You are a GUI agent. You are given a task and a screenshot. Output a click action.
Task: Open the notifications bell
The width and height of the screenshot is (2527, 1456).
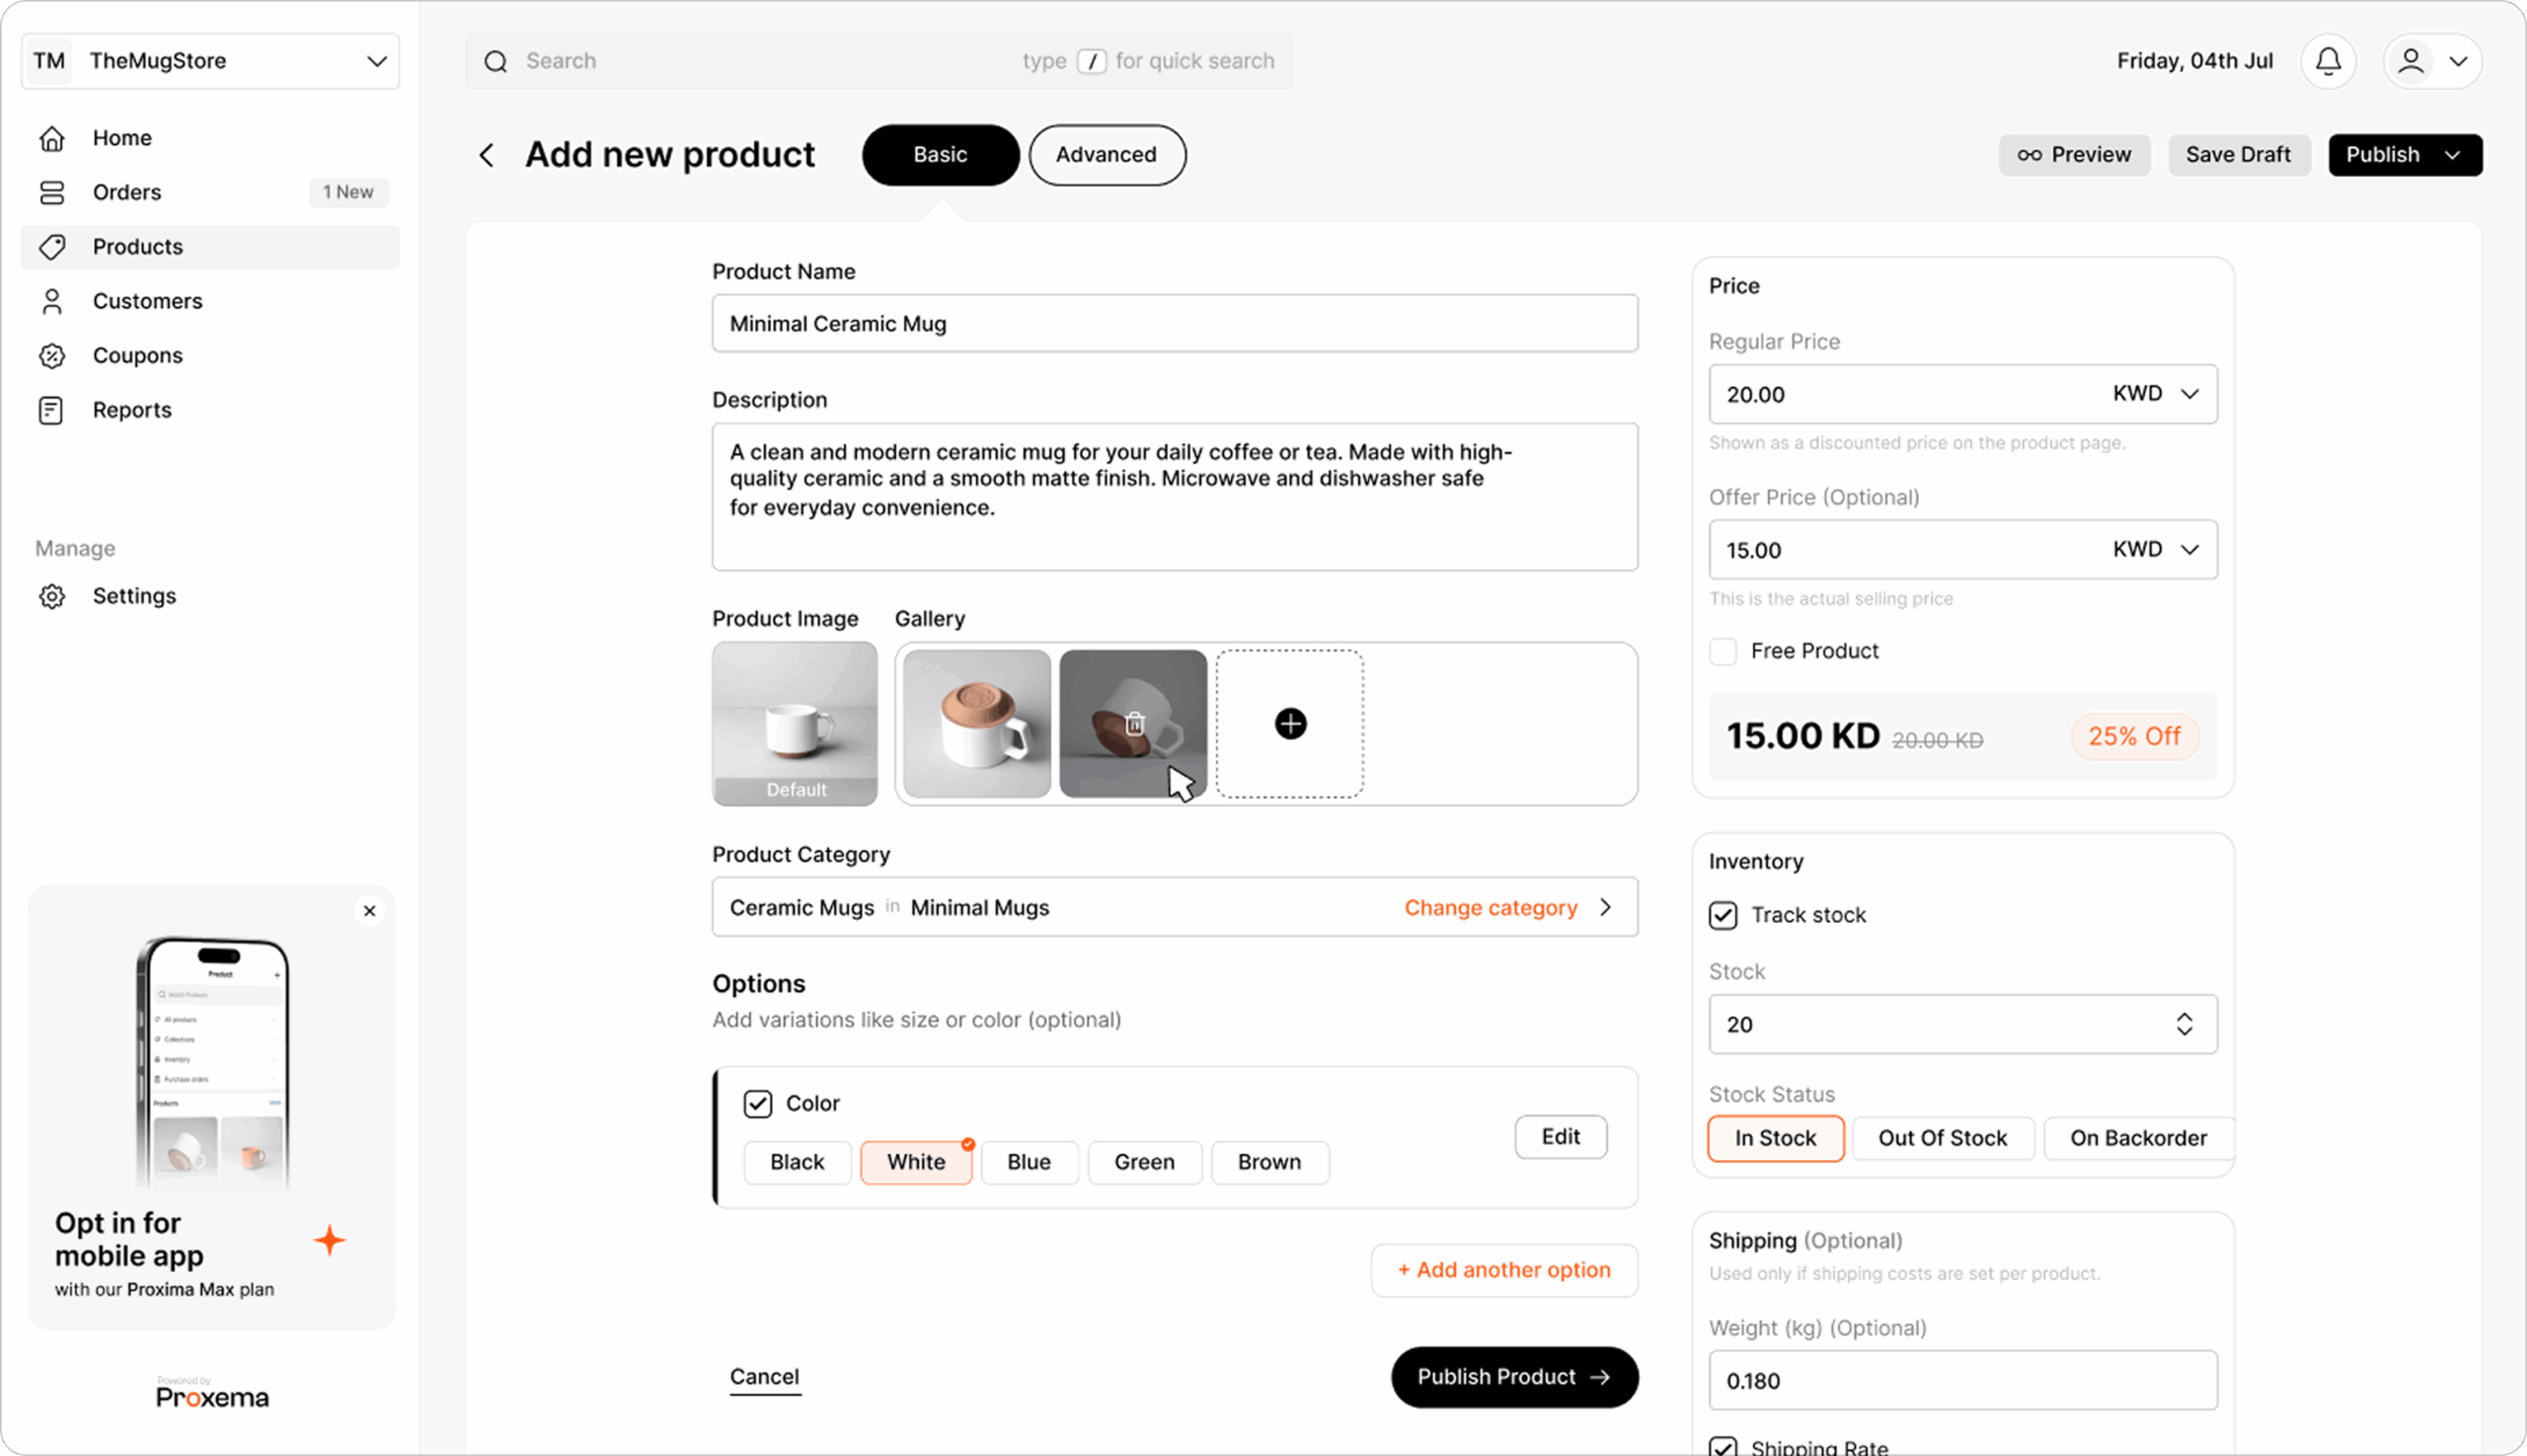[2328, 61]
